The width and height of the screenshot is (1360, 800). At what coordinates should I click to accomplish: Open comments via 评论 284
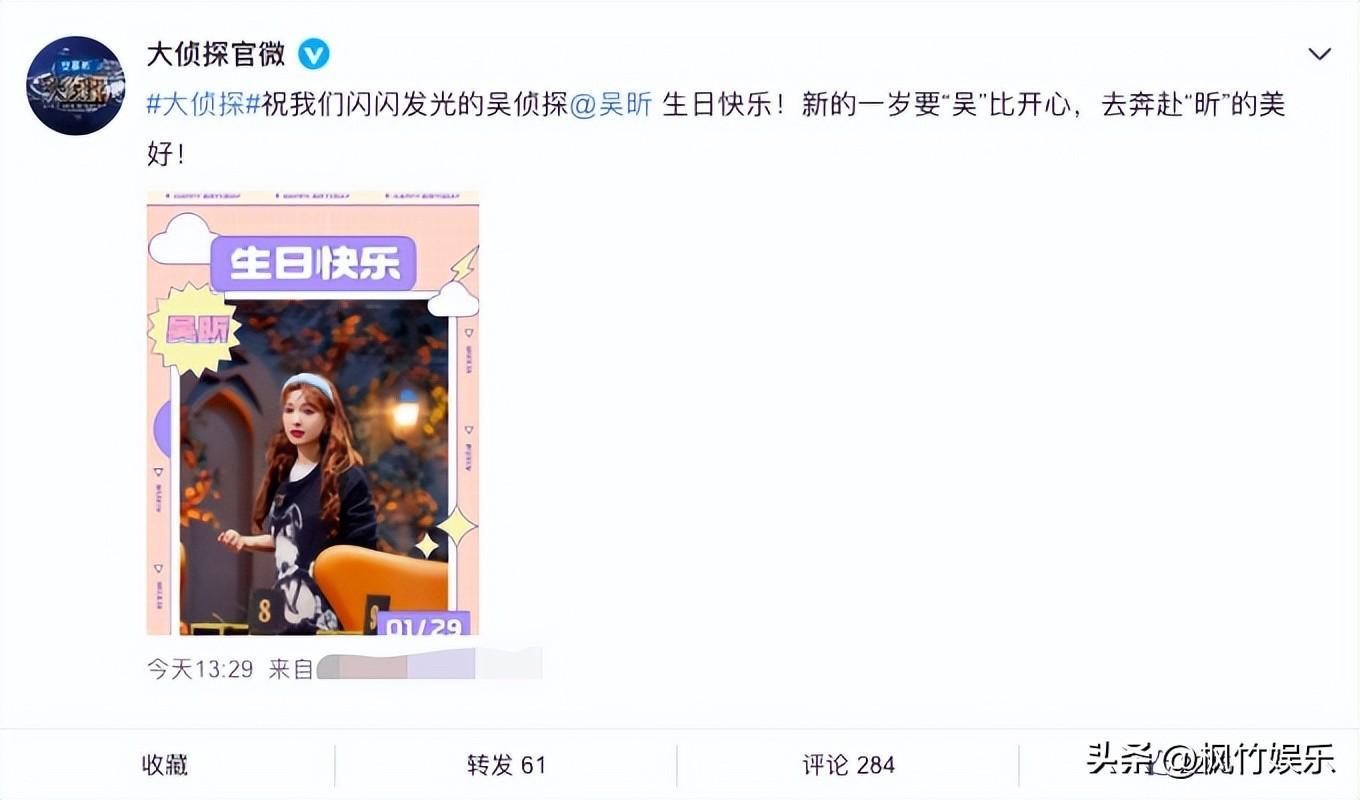pyautogui.click(x=848, y=765)
